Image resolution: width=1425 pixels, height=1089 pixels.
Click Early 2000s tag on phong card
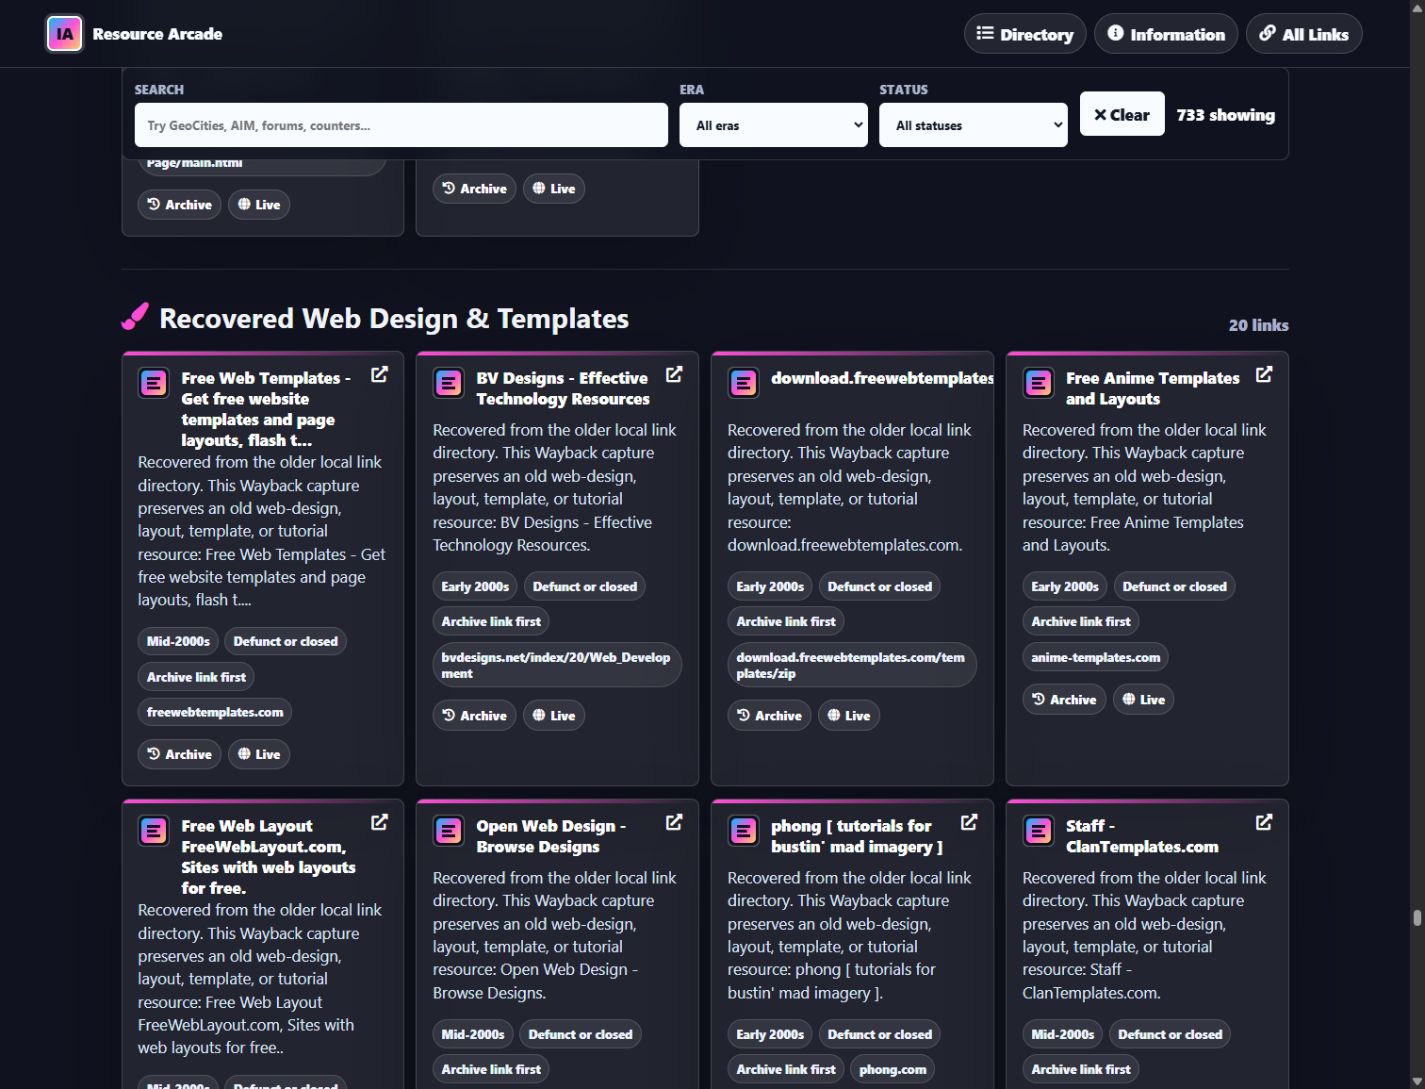[x=770, y=1034]
